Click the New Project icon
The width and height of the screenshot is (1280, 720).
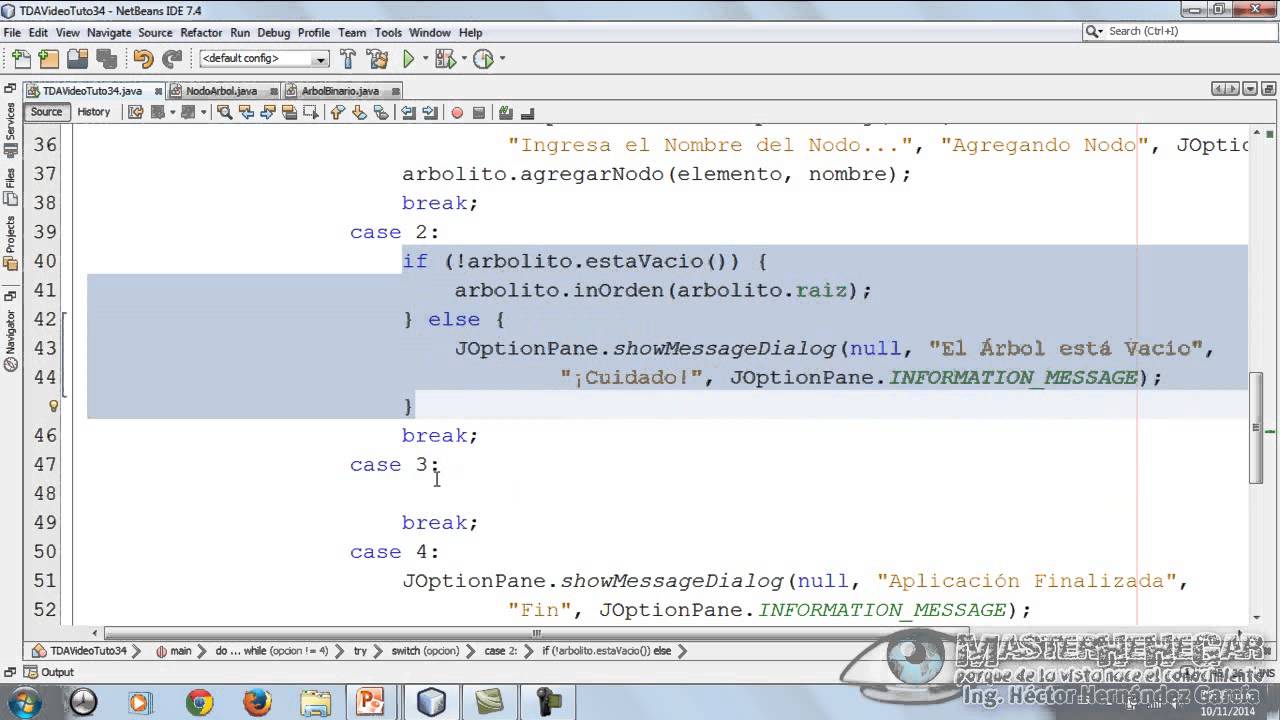pos(49,59)
